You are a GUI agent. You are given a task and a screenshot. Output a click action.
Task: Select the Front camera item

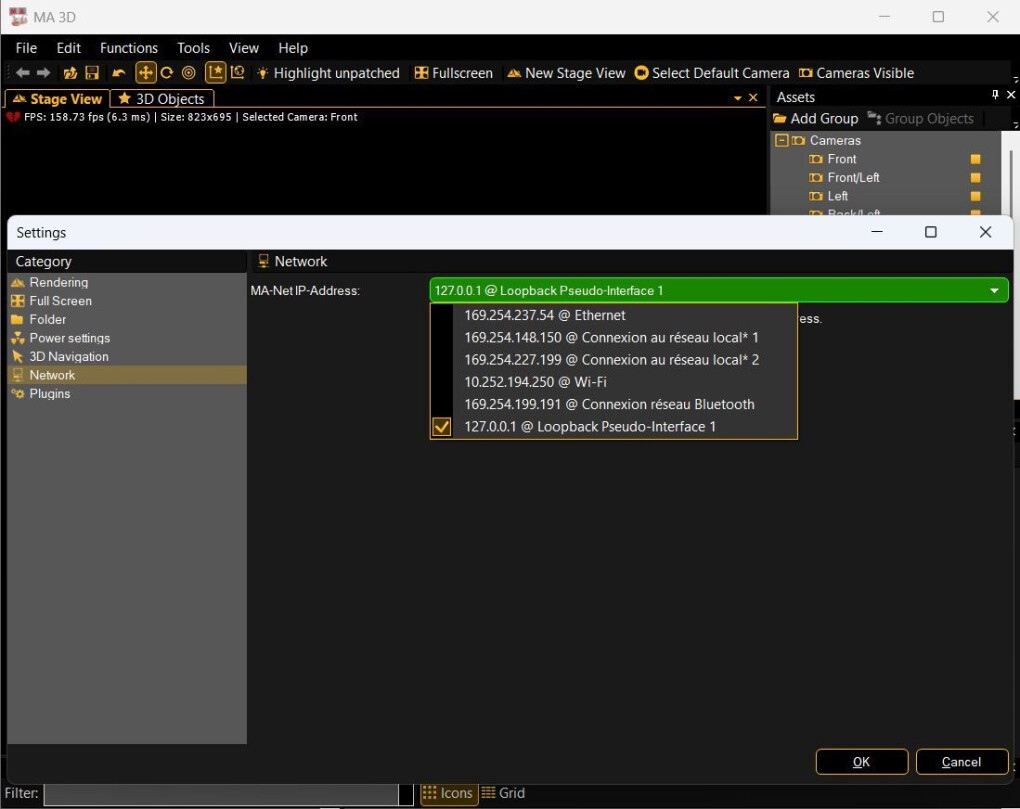click(833, 159)
